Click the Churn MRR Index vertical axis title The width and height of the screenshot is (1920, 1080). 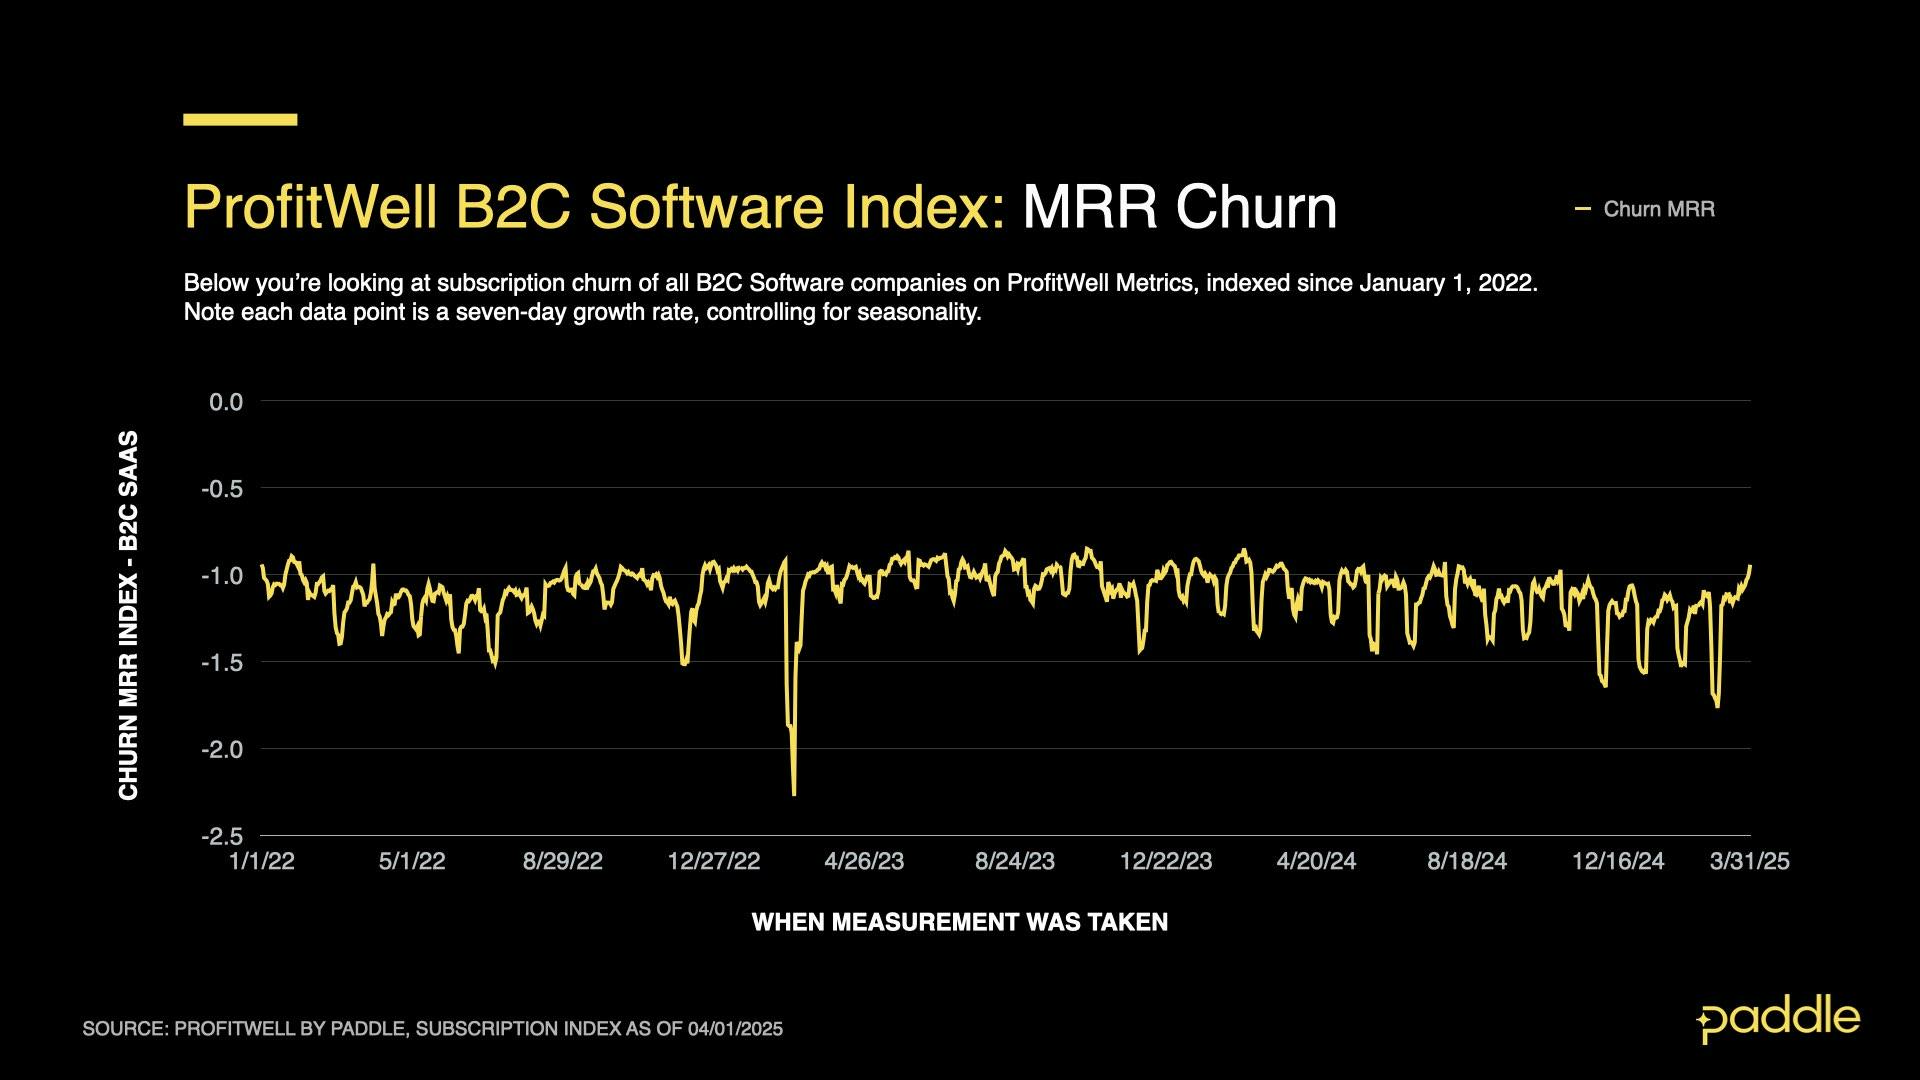[x=129, y=615]
